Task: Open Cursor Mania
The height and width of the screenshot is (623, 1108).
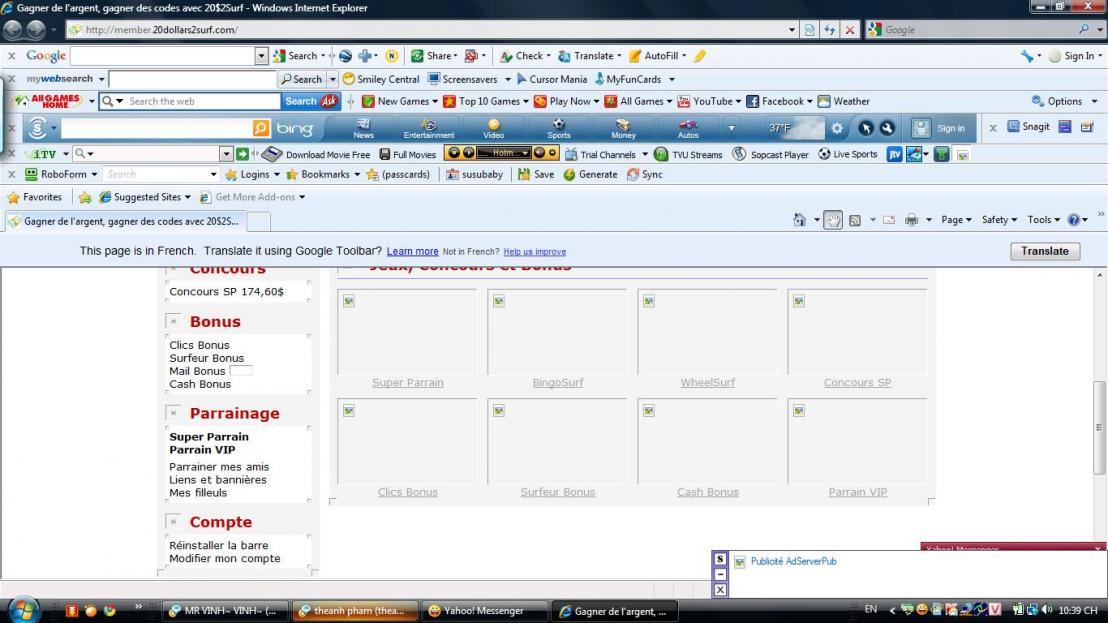Action: click(x=551, y=79)
